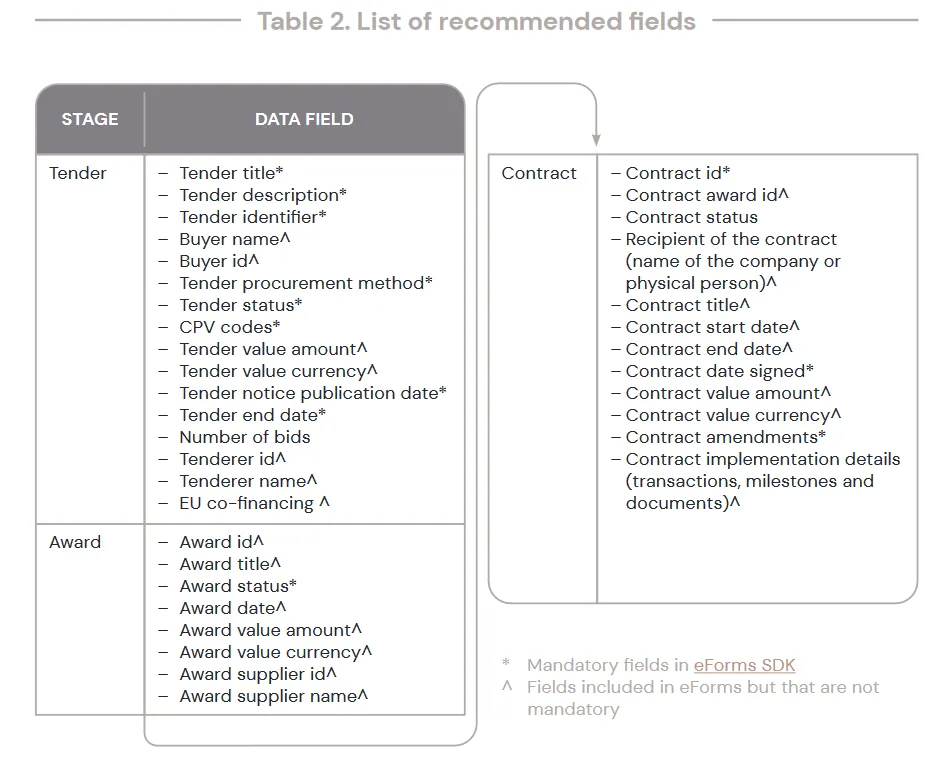Click the STAGE column header
Screen dimensions: 942x765
click(x=90, y=119)
